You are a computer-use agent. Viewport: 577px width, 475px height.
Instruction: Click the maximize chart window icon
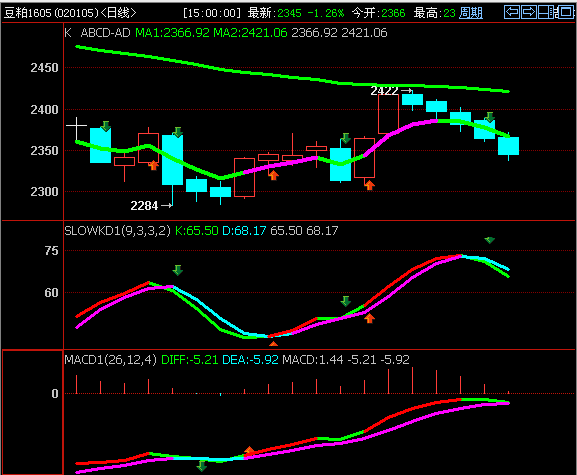coord(566,12)
